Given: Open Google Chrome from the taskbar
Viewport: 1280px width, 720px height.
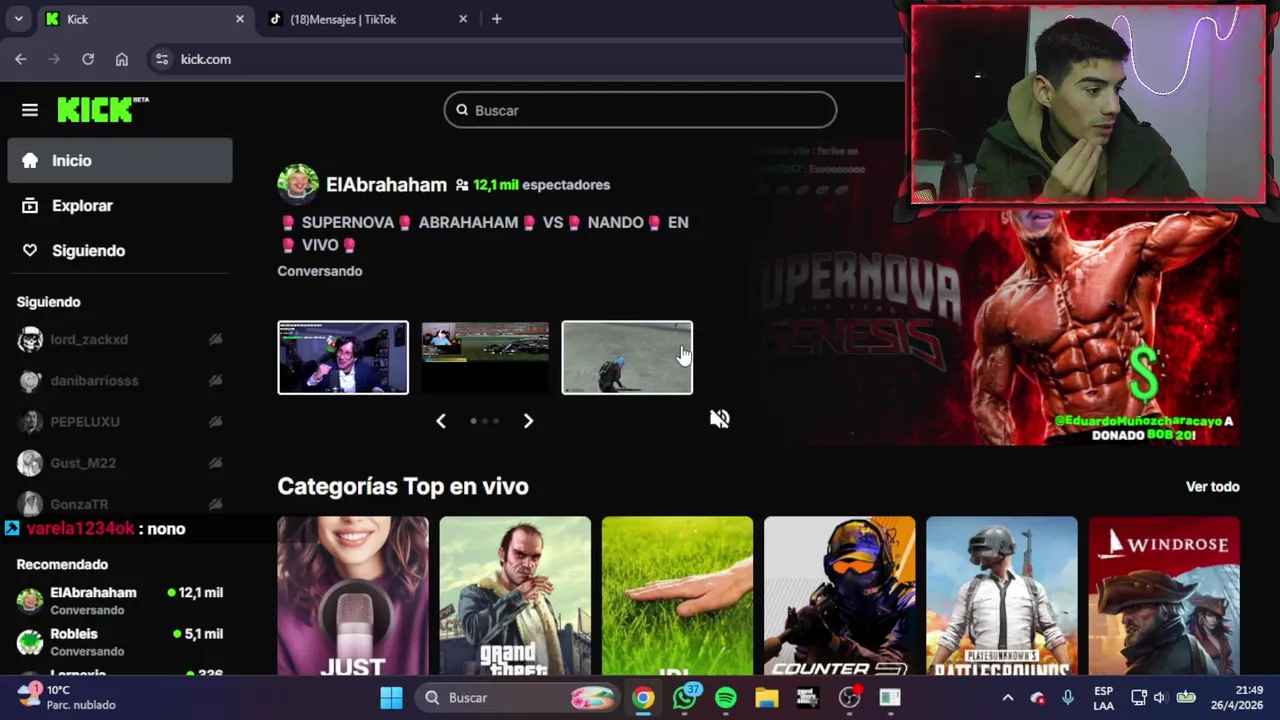Looking at the screenshot, I should click(643, 698).
